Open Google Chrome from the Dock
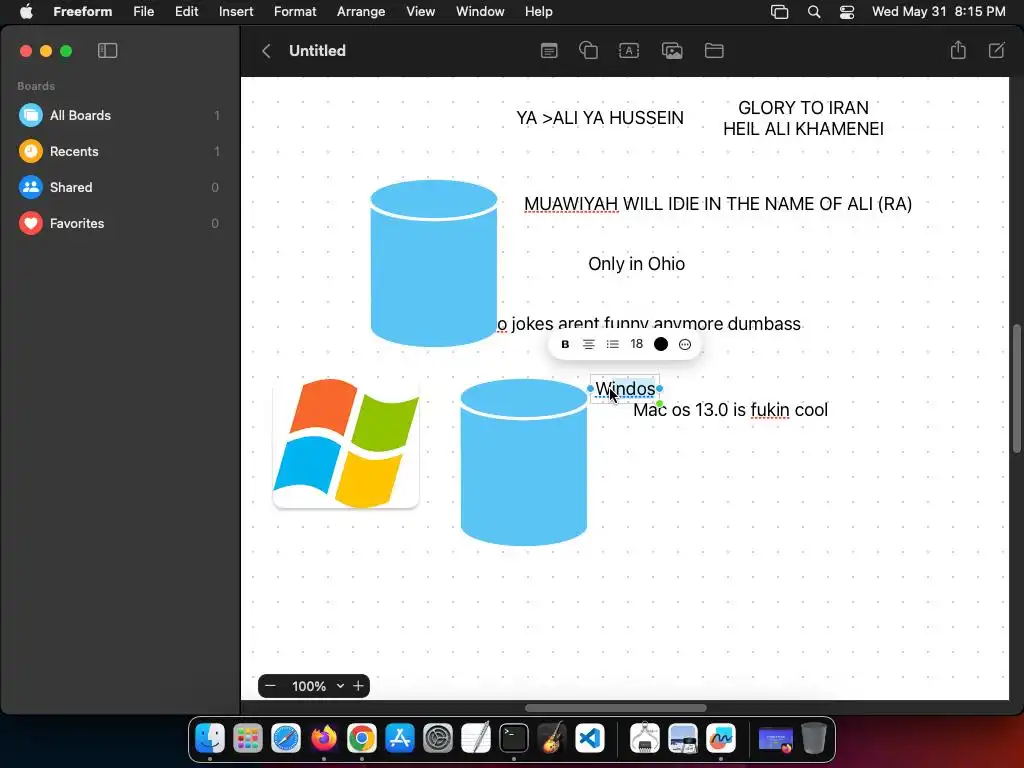 tap(362, 739)
